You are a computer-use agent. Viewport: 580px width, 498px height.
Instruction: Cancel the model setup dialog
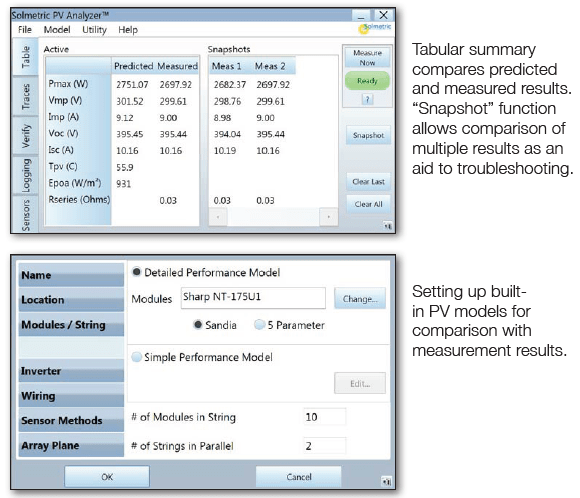[x=299, y=477]
